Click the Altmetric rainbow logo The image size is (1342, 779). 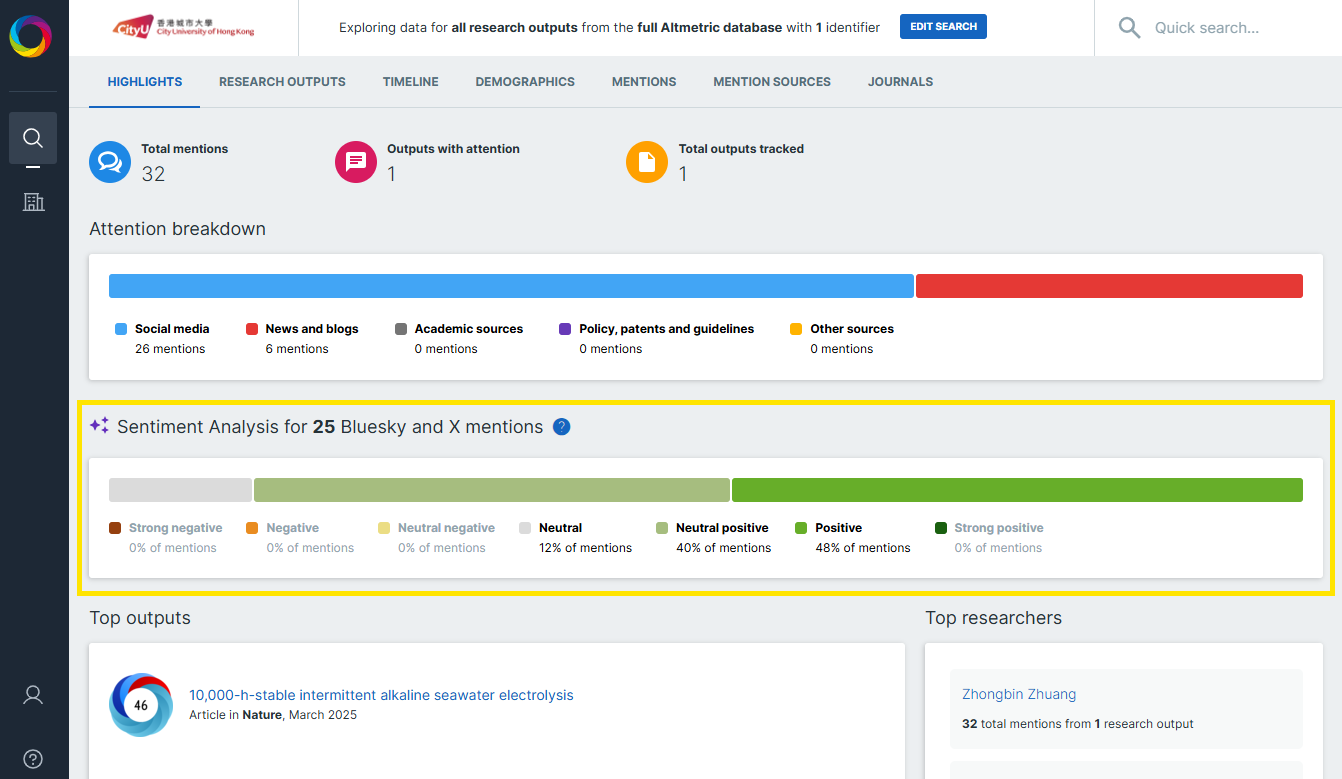(x=30, y=37)
